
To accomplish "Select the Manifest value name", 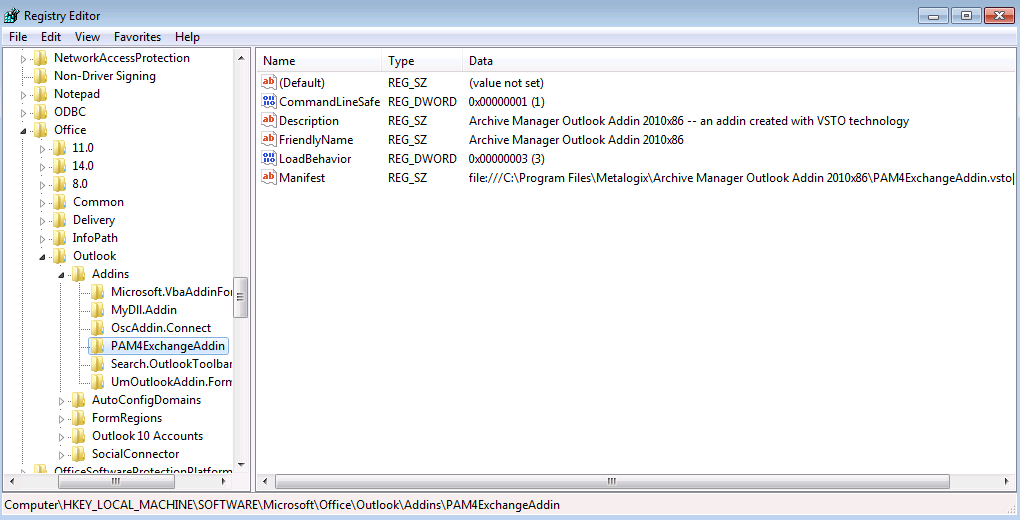I will 302,177.
